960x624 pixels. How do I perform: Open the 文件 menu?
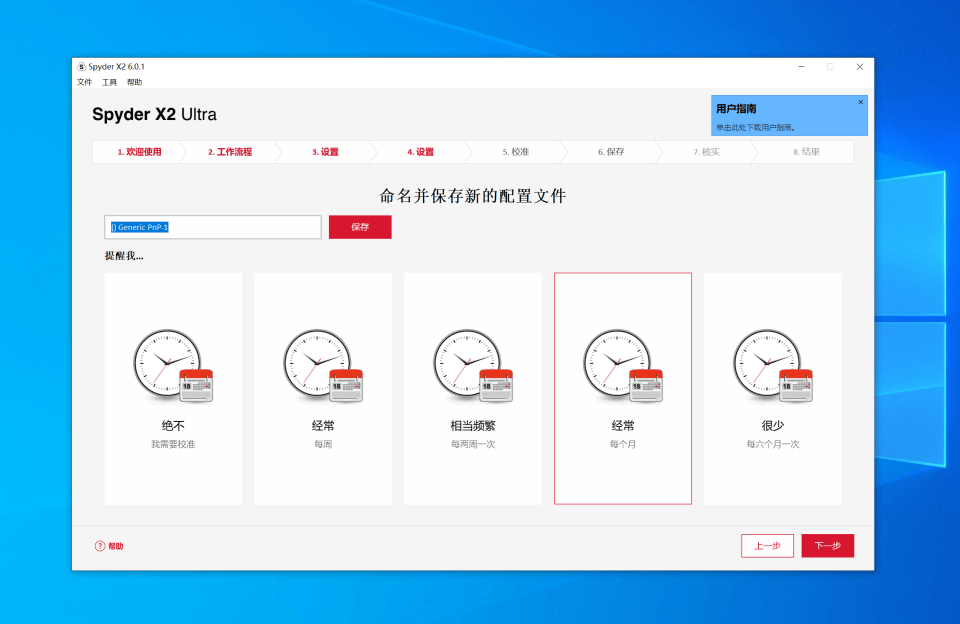click(84, 82)
